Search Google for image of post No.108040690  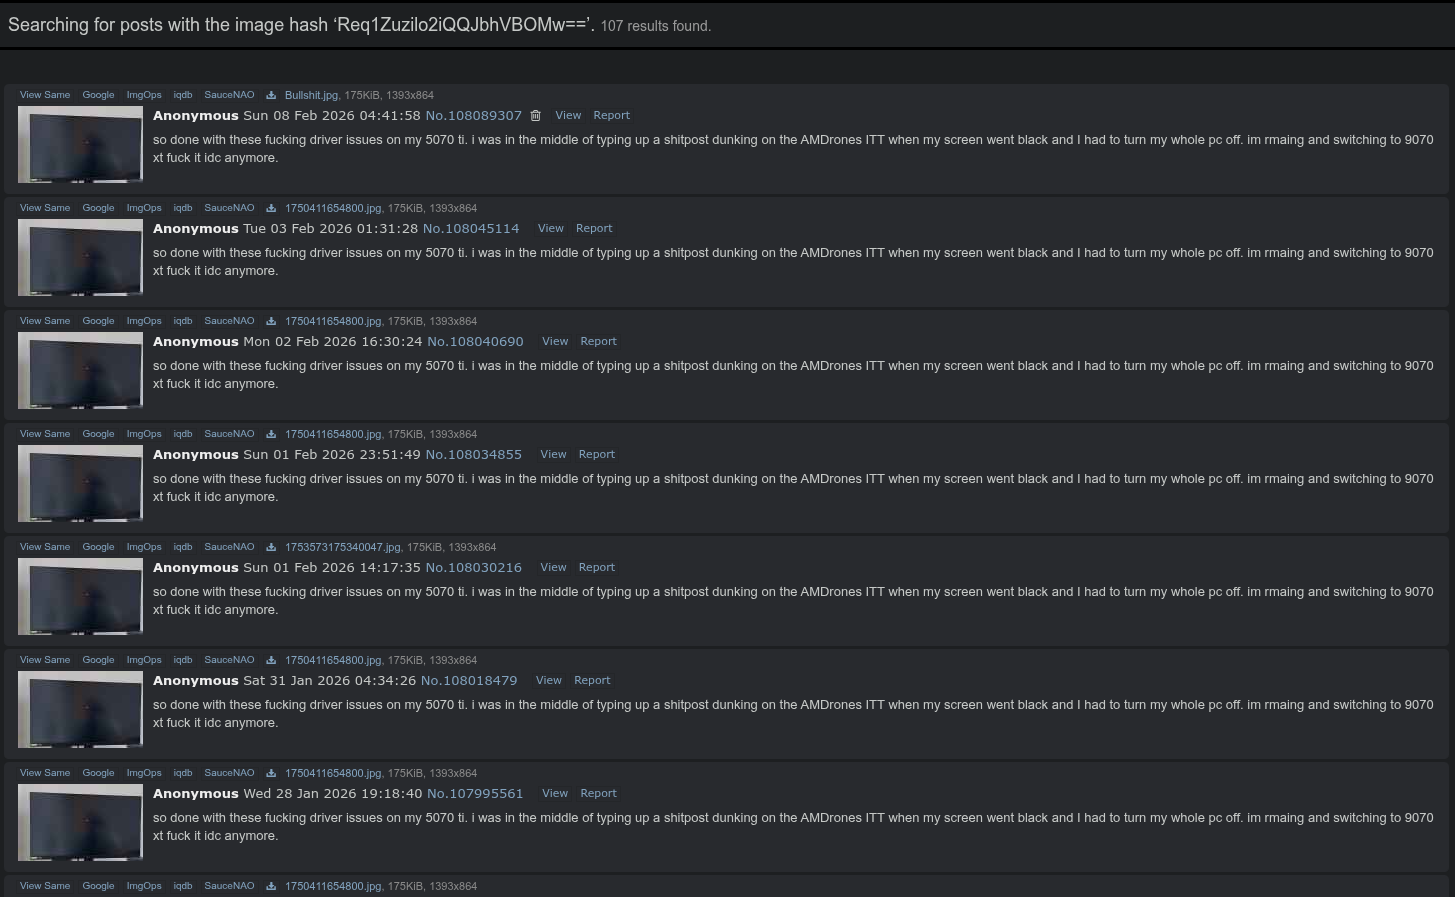pos(98,321)
